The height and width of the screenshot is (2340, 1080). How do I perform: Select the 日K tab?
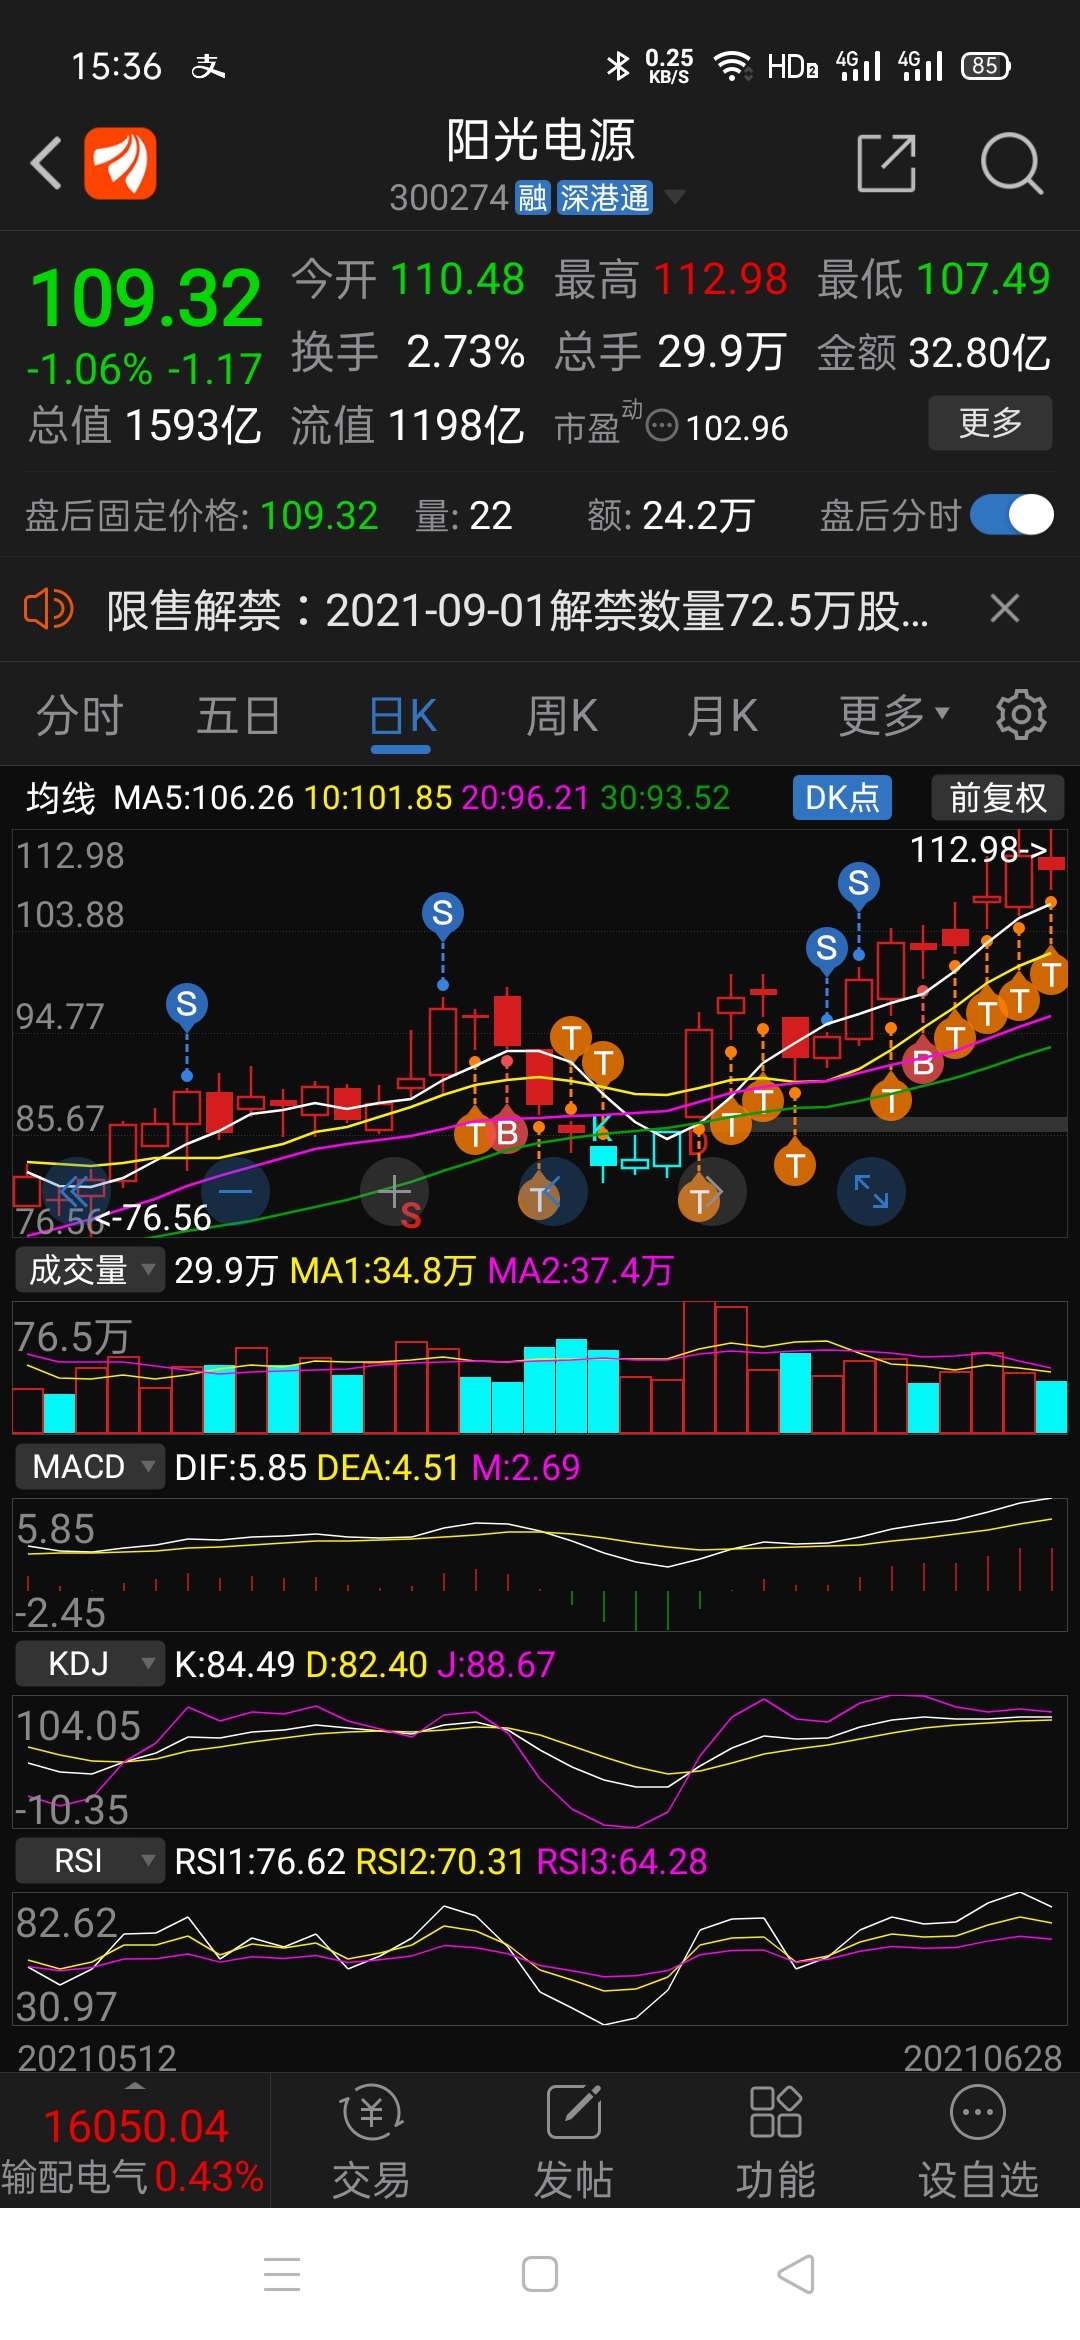click(402, 718)
